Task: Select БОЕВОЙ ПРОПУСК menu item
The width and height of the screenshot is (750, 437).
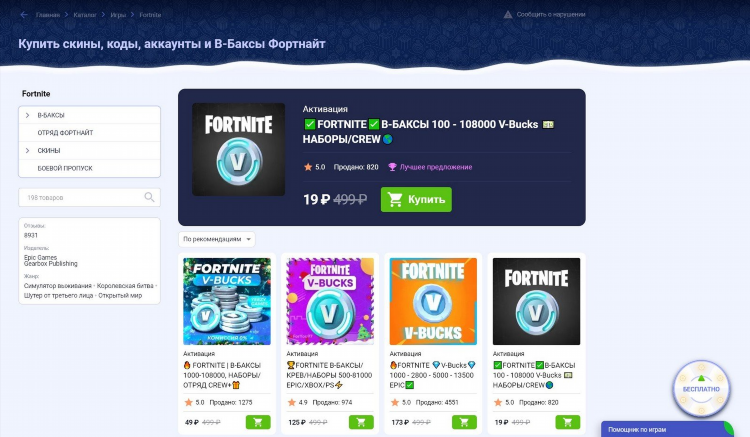Action: click(89, 168)
